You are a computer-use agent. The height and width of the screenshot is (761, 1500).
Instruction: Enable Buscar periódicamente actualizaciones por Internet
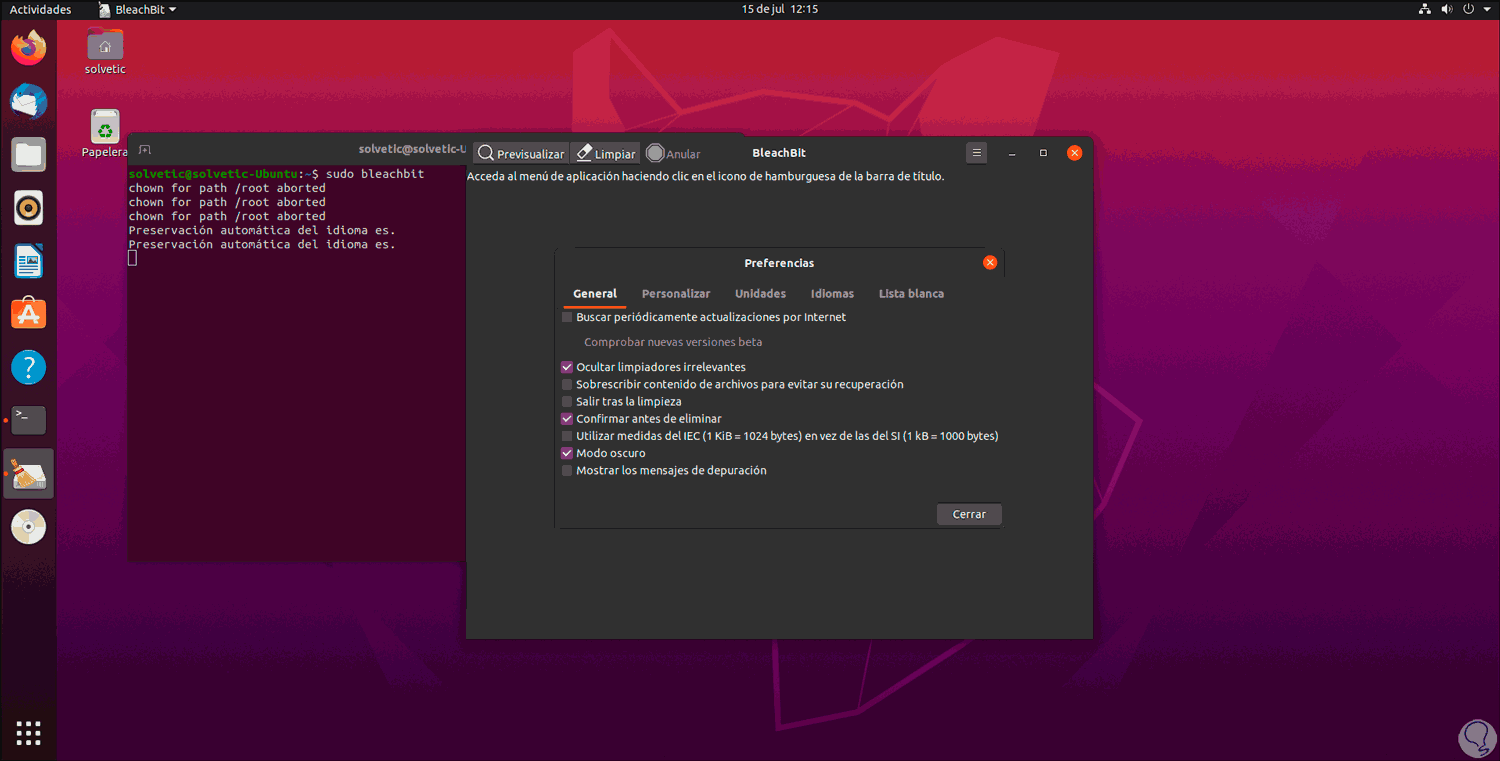(567, 317)
